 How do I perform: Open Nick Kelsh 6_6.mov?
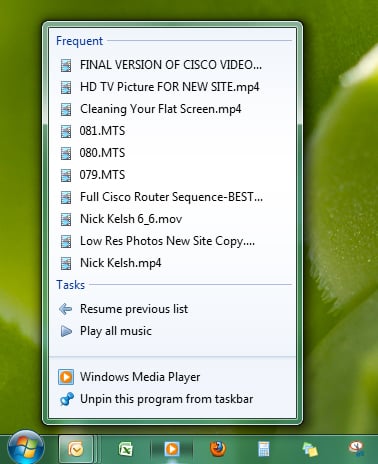click(x=172, y=219)
